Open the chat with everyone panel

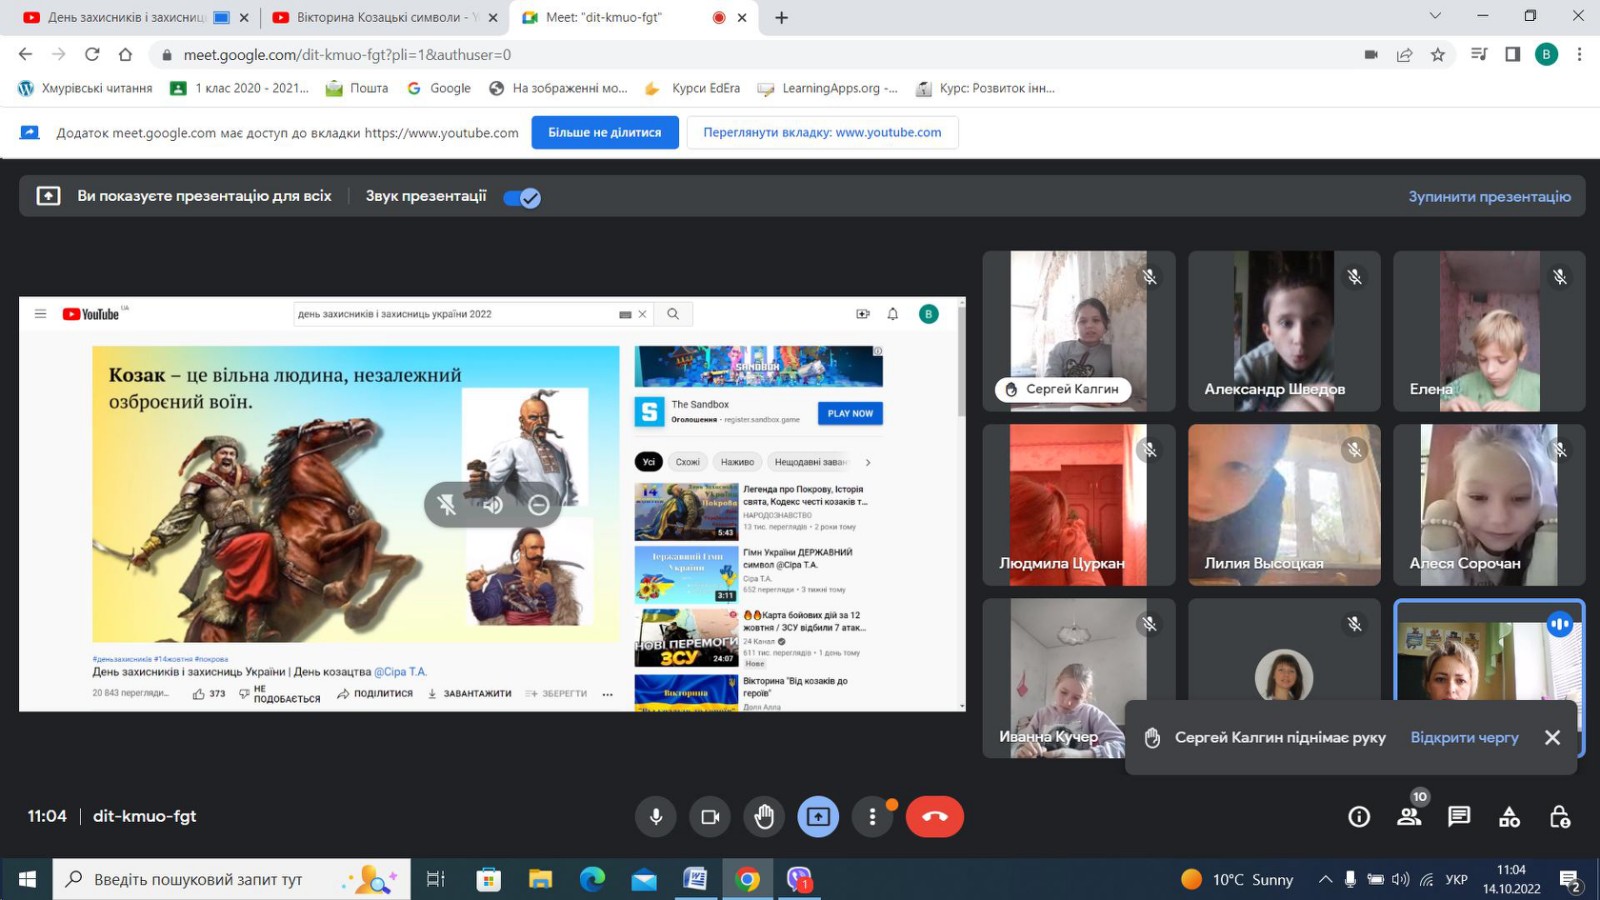[1459, 817]
